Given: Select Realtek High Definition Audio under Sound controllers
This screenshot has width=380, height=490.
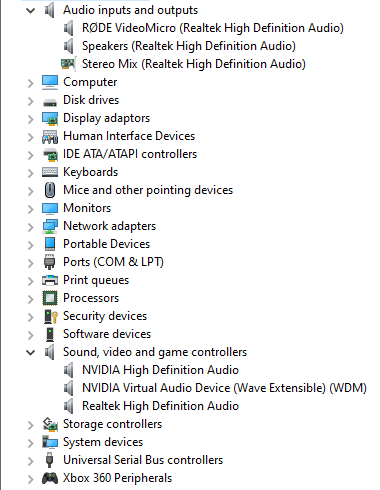Looking at the screenshot, I should [160, 406].
